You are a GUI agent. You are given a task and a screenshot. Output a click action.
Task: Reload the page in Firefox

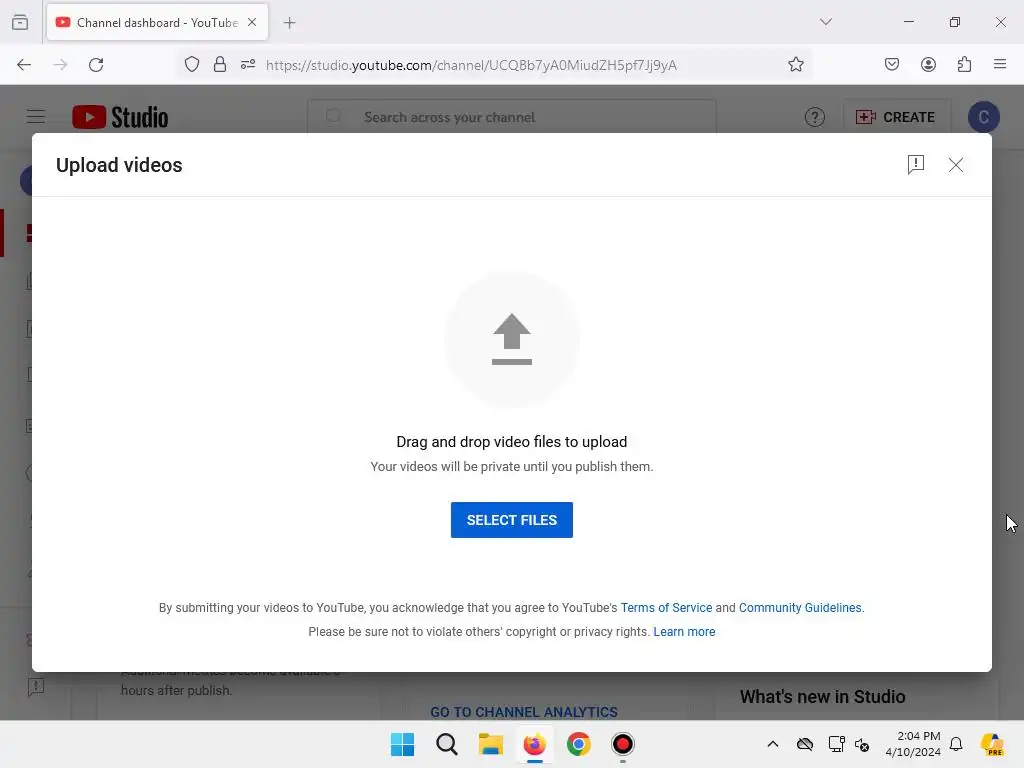96,65
